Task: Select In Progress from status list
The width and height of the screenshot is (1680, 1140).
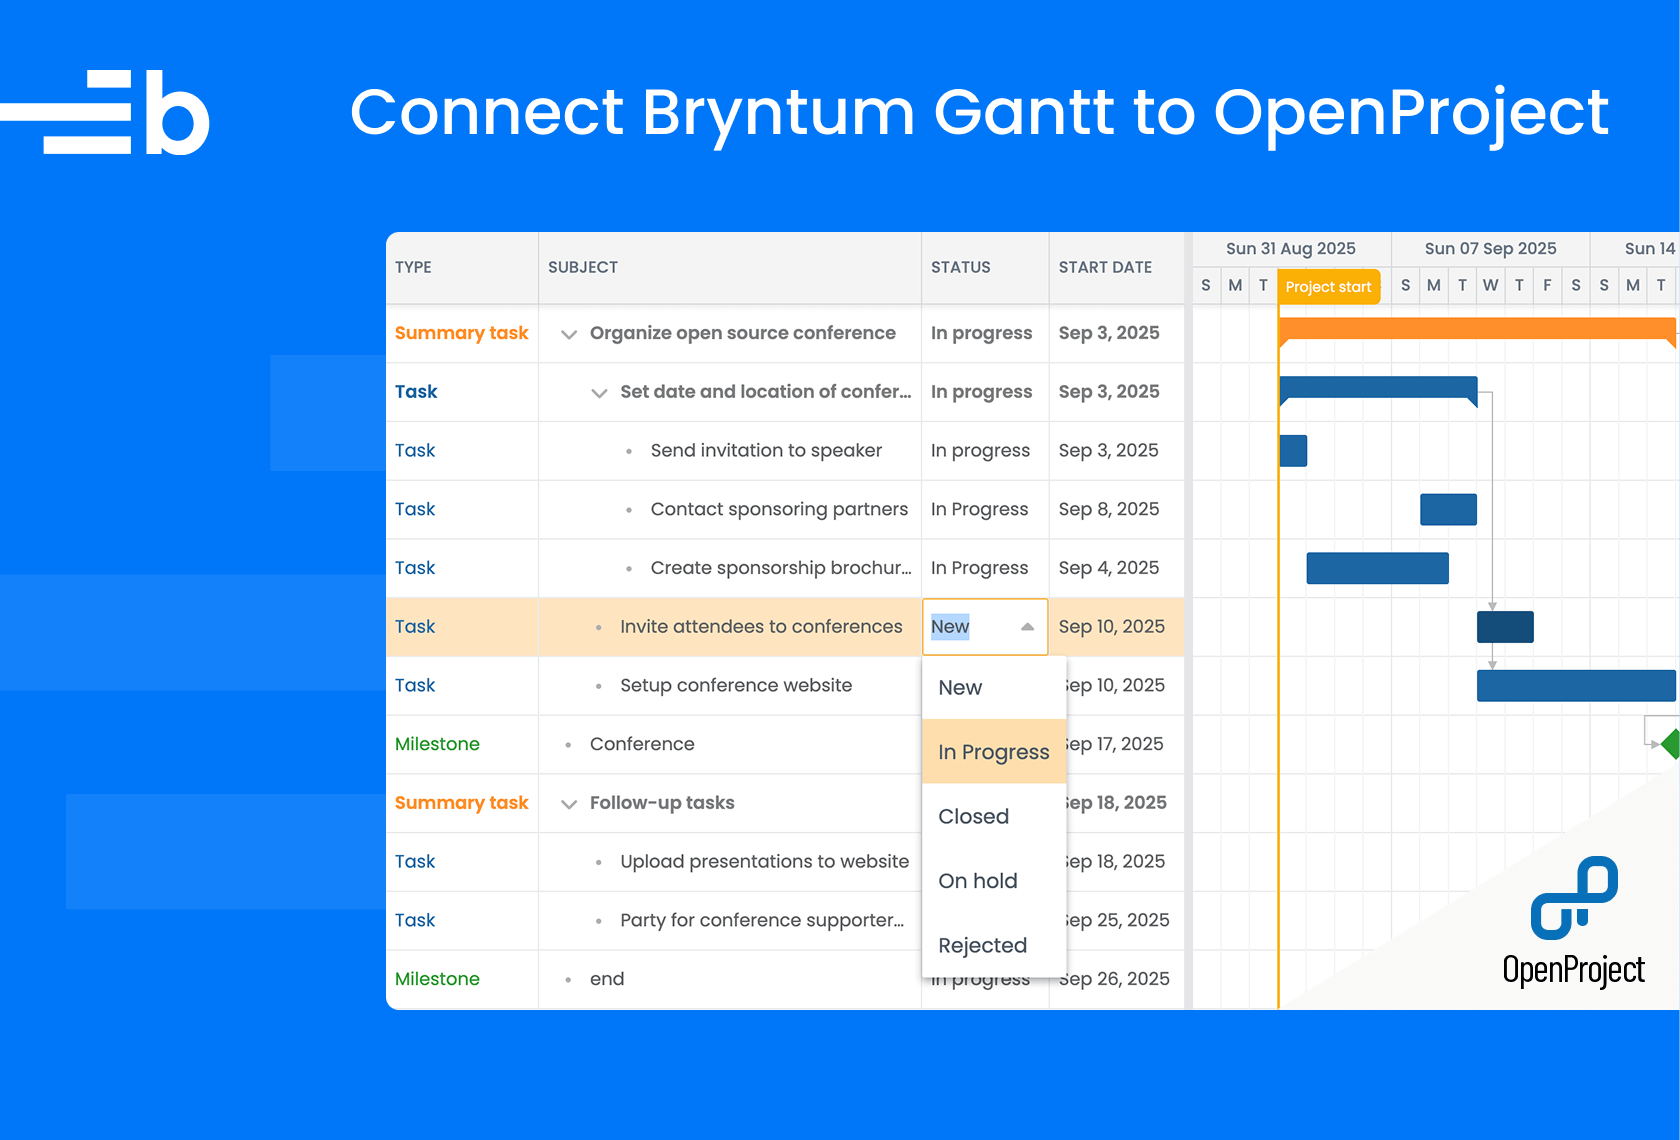Action: tap(993, 752)
